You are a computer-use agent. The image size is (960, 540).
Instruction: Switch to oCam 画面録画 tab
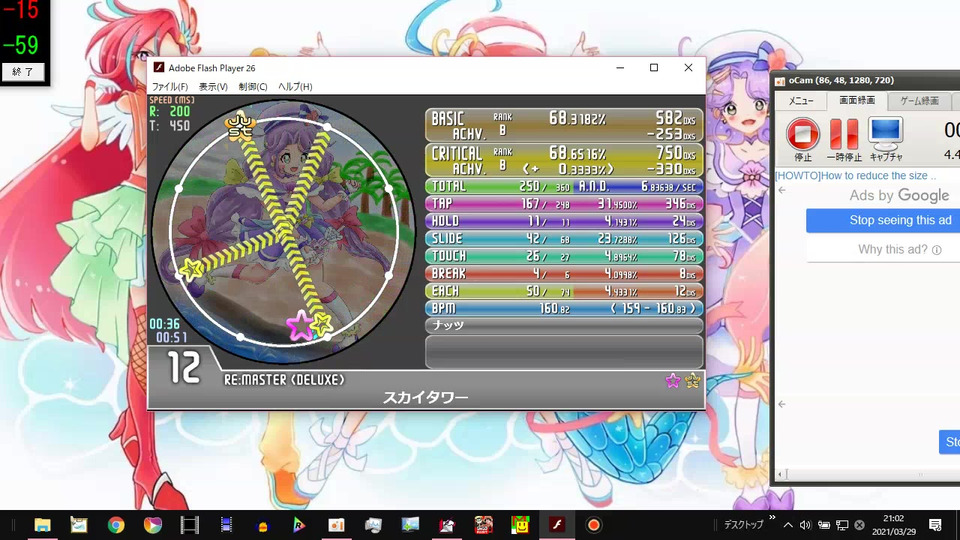(857, 100)
